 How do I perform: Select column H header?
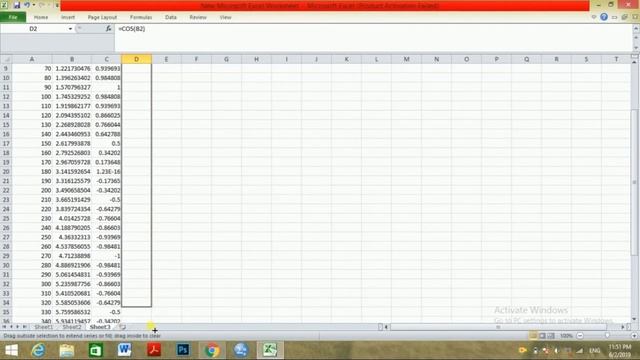[x=256, y=59]
